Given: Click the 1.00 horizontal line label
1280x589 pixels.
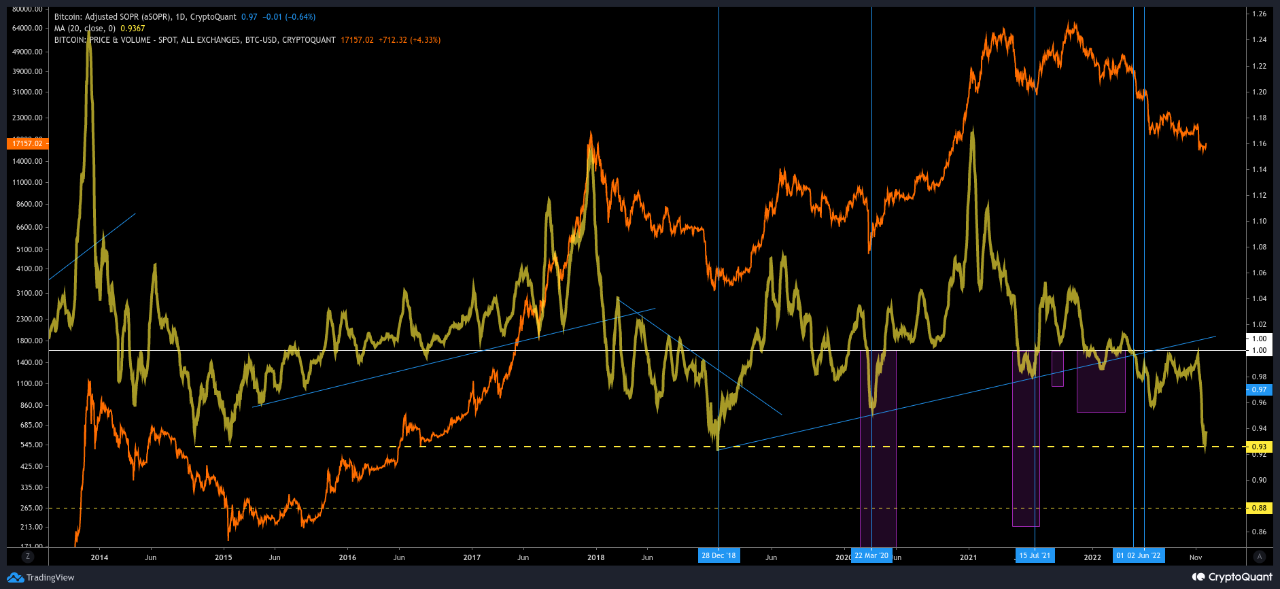Looking at the screenshot, I should coord(1259,350).
